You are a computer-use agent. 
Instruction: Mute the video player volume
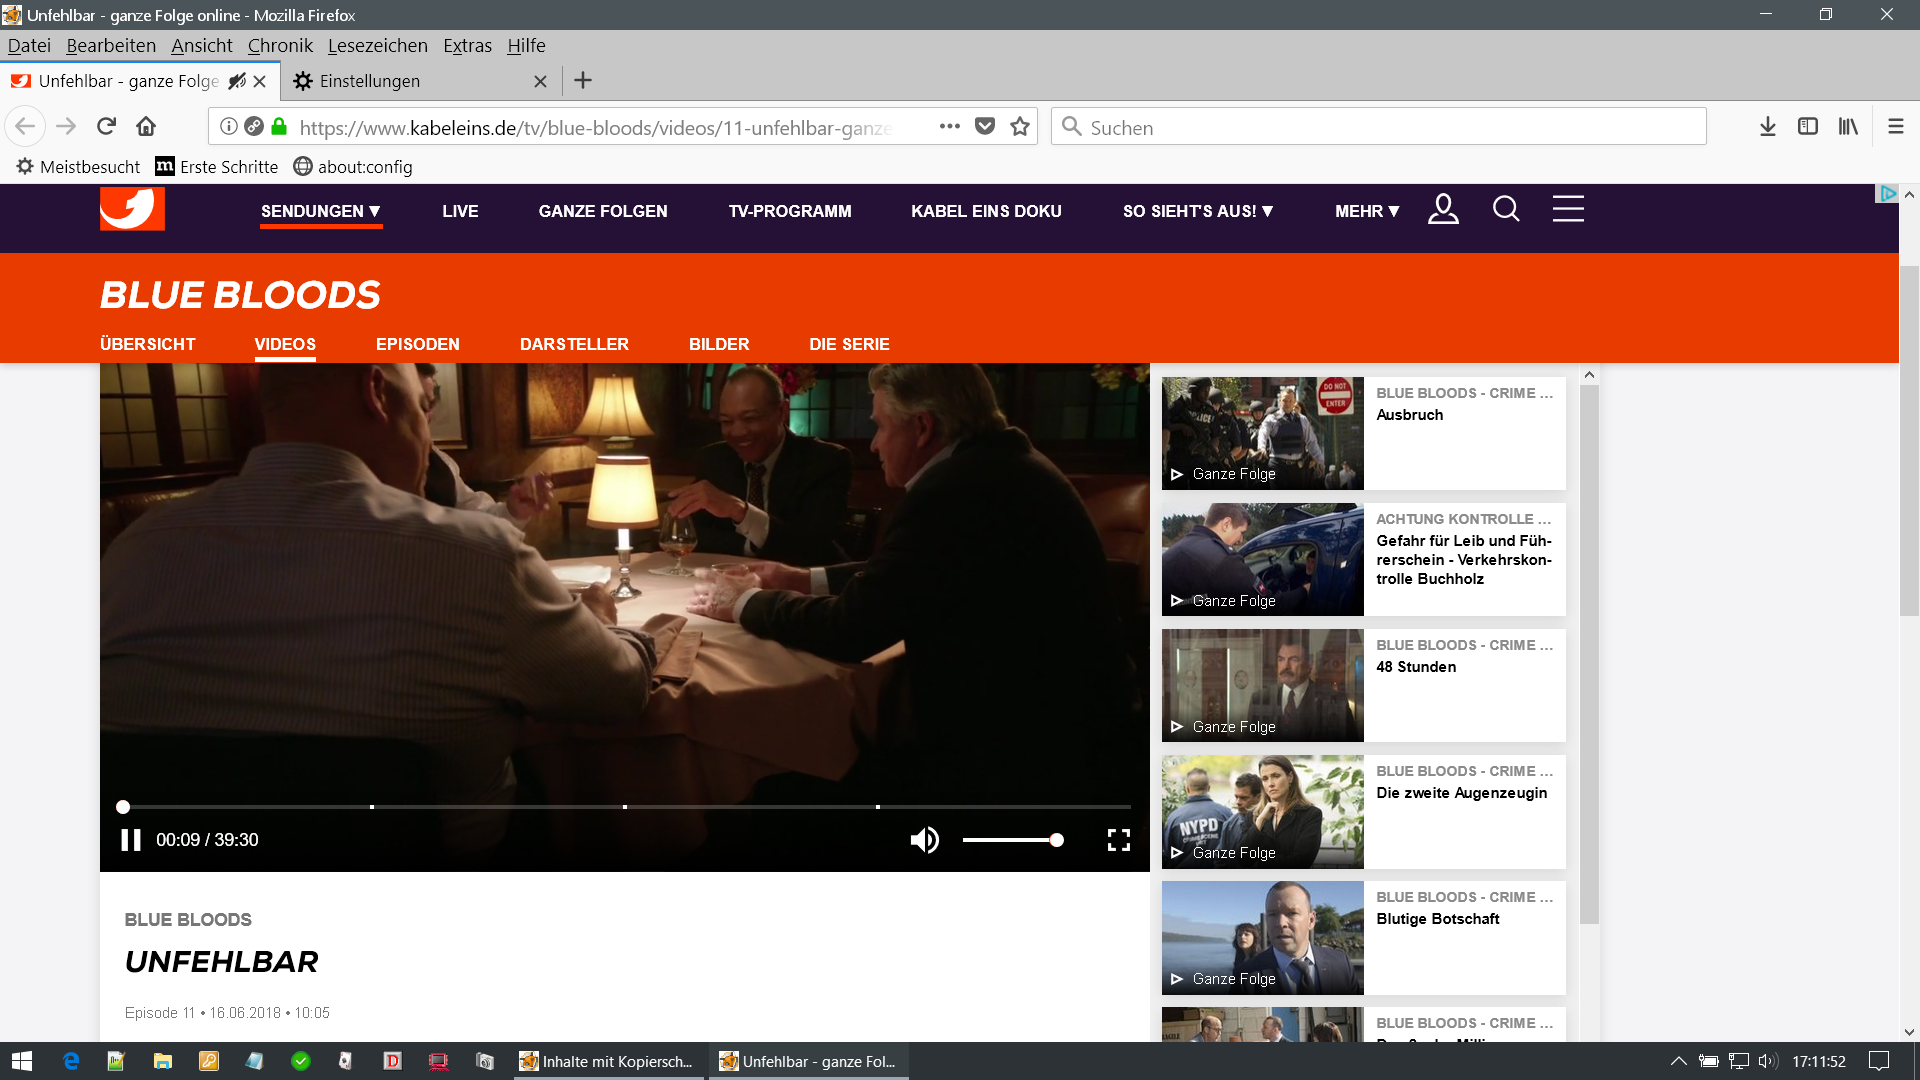[924, 840]
